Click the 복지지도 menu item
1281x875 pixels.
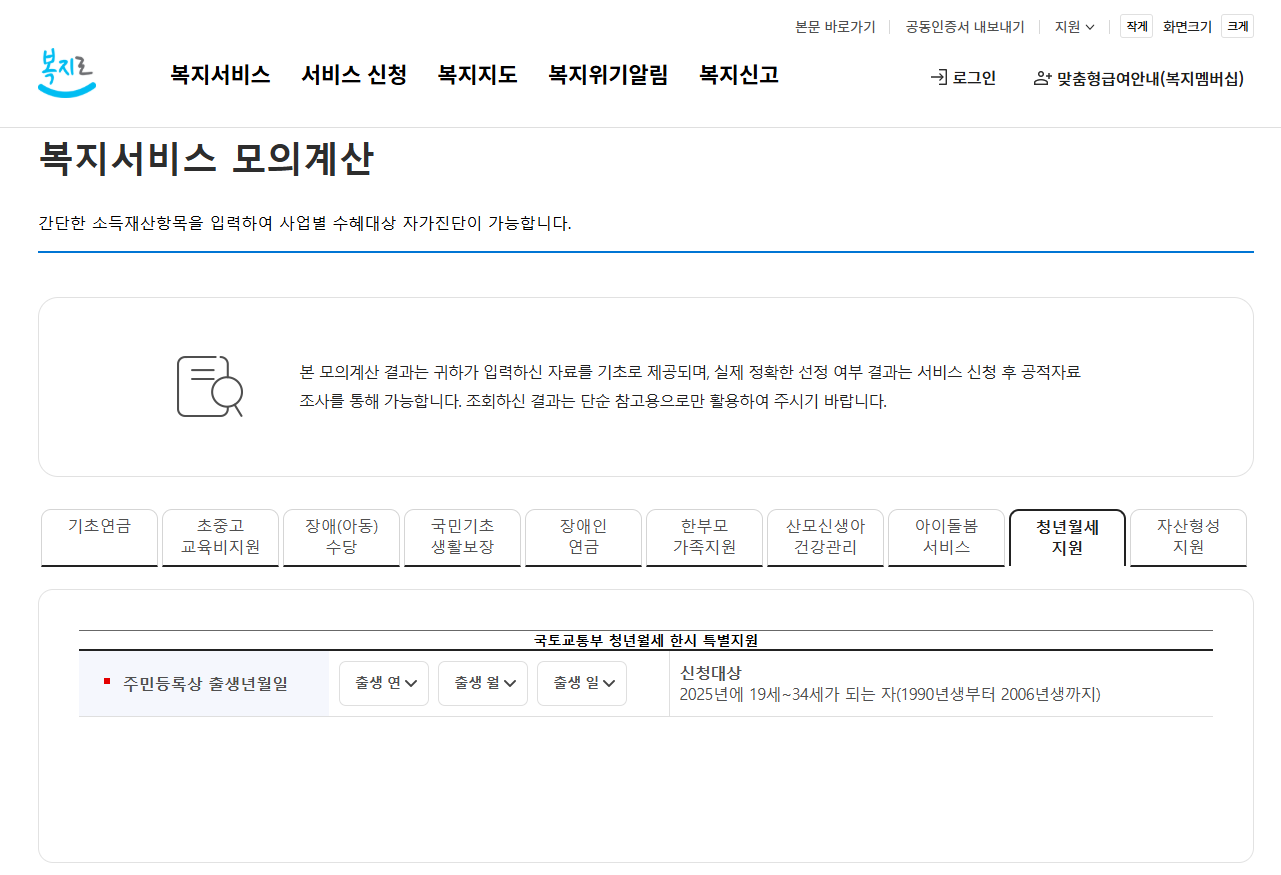tap(476, 74)
